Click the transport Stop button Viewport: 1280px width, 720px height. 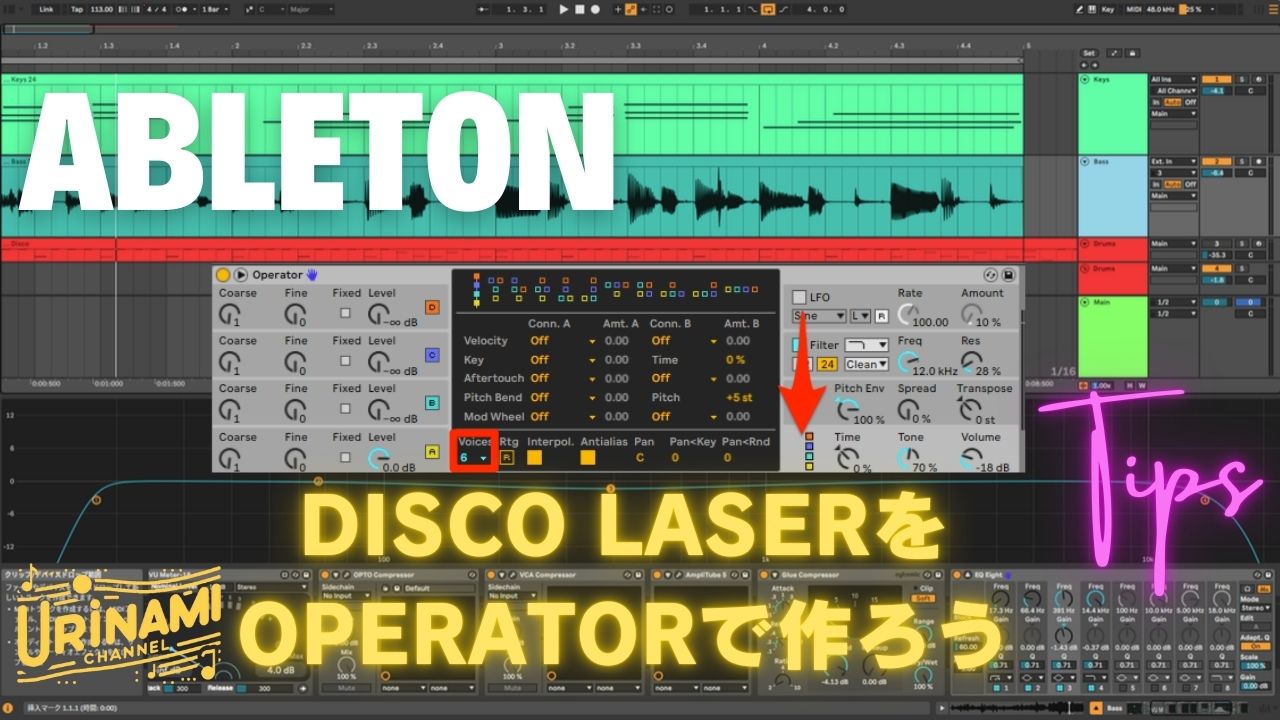pos(580,9)
